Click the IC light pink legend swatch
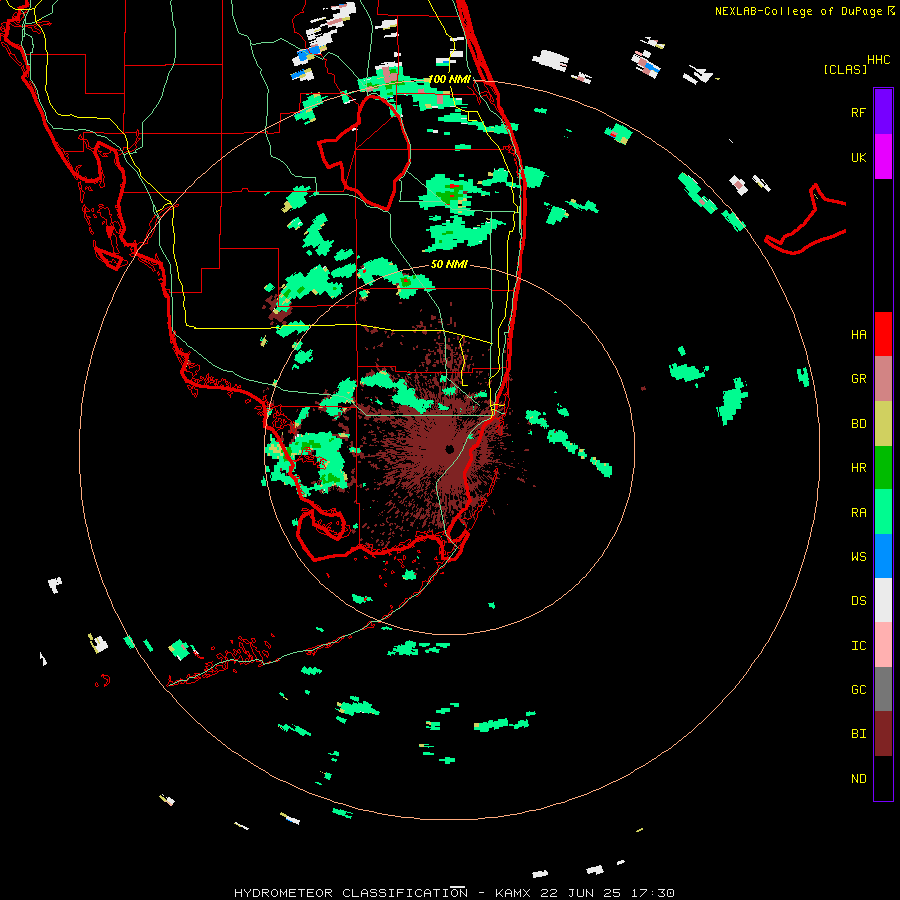This screenshot has height=900, width=900. [x=883, y=645]
